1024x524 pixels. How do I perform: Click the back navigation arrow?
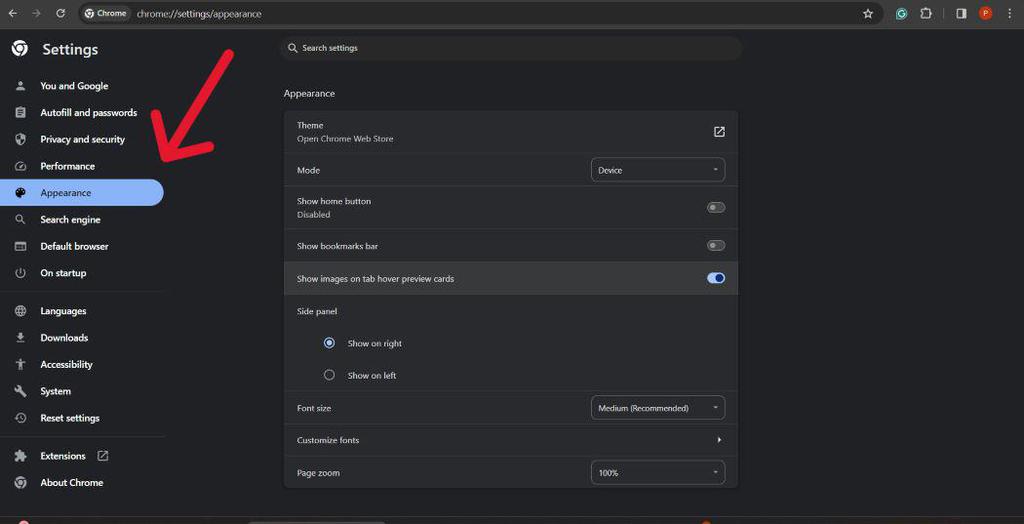tap(12, 14)
